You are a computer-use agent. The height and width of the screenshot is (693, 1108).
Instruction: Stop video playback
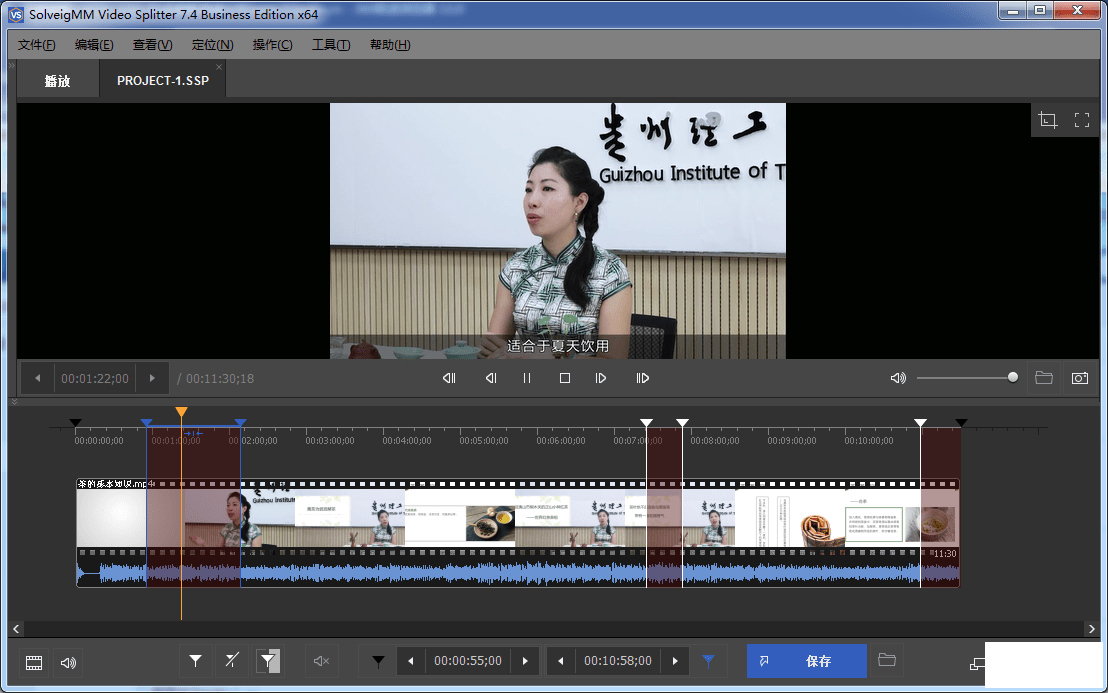point(565,378)
